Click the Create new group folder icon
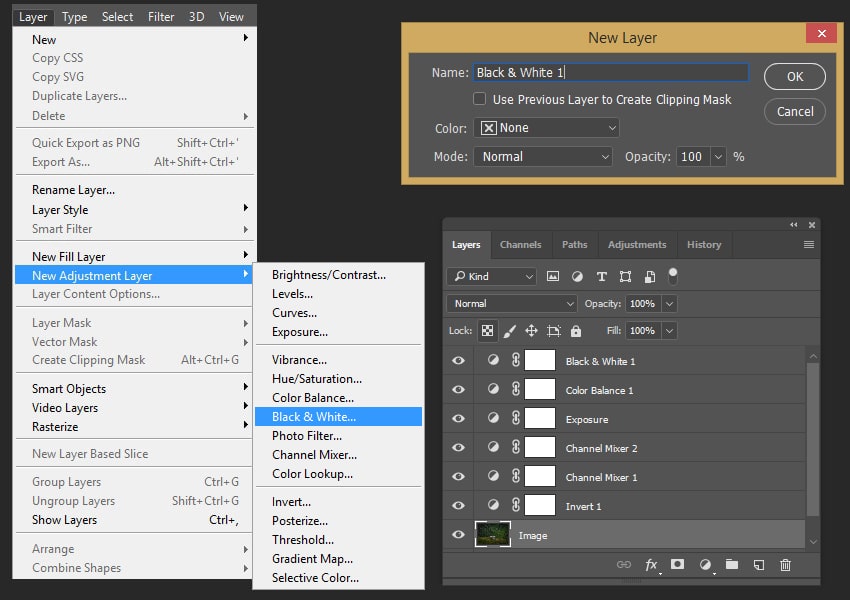Screen dimensions: 850x600 pos(732,565)
